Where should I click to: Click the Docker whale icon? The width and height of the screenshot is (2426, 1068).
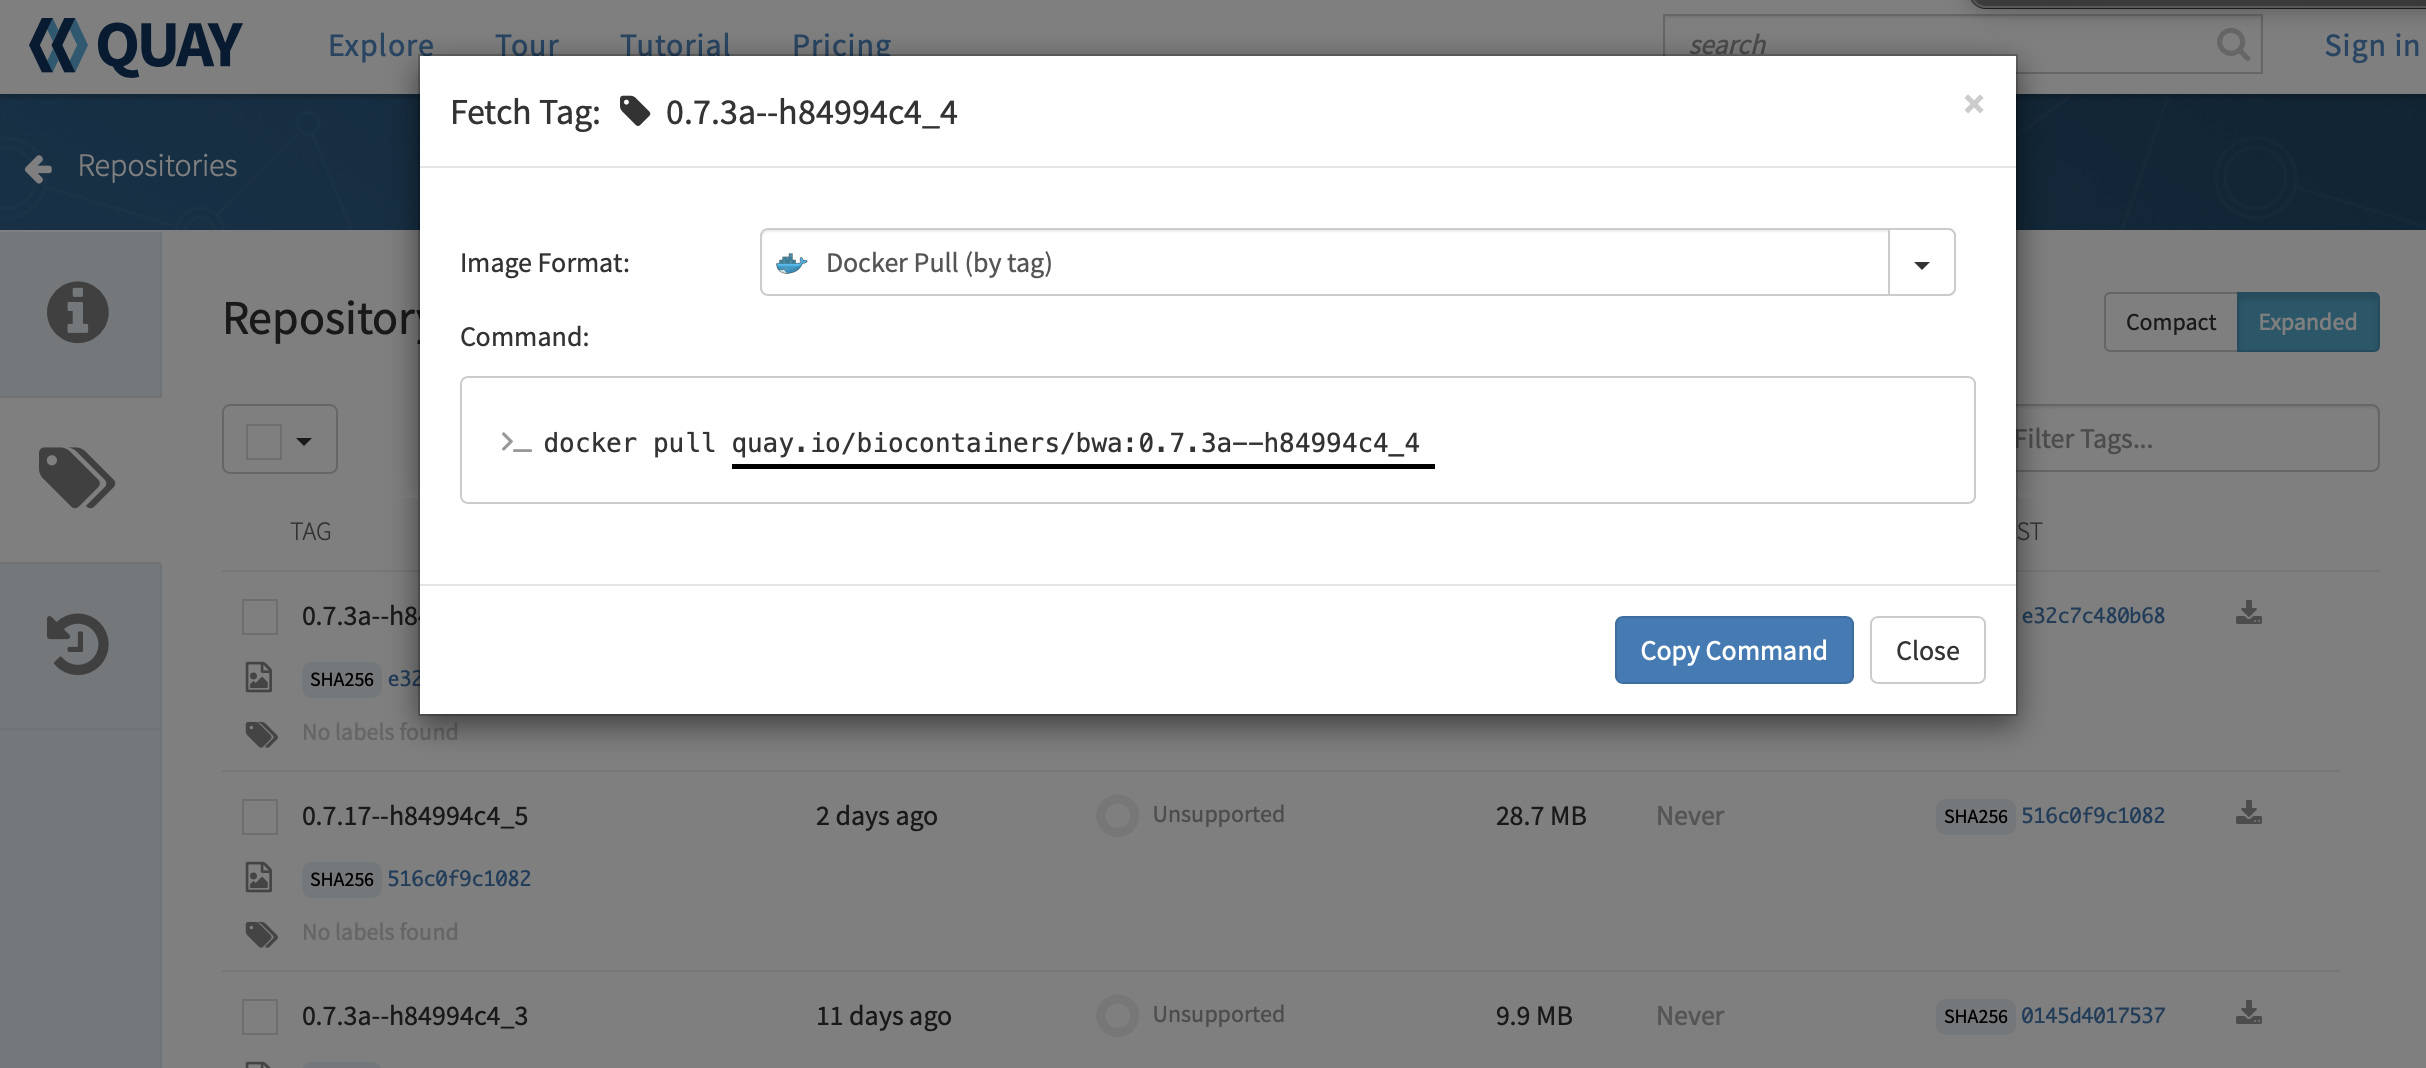coord(791,263)
